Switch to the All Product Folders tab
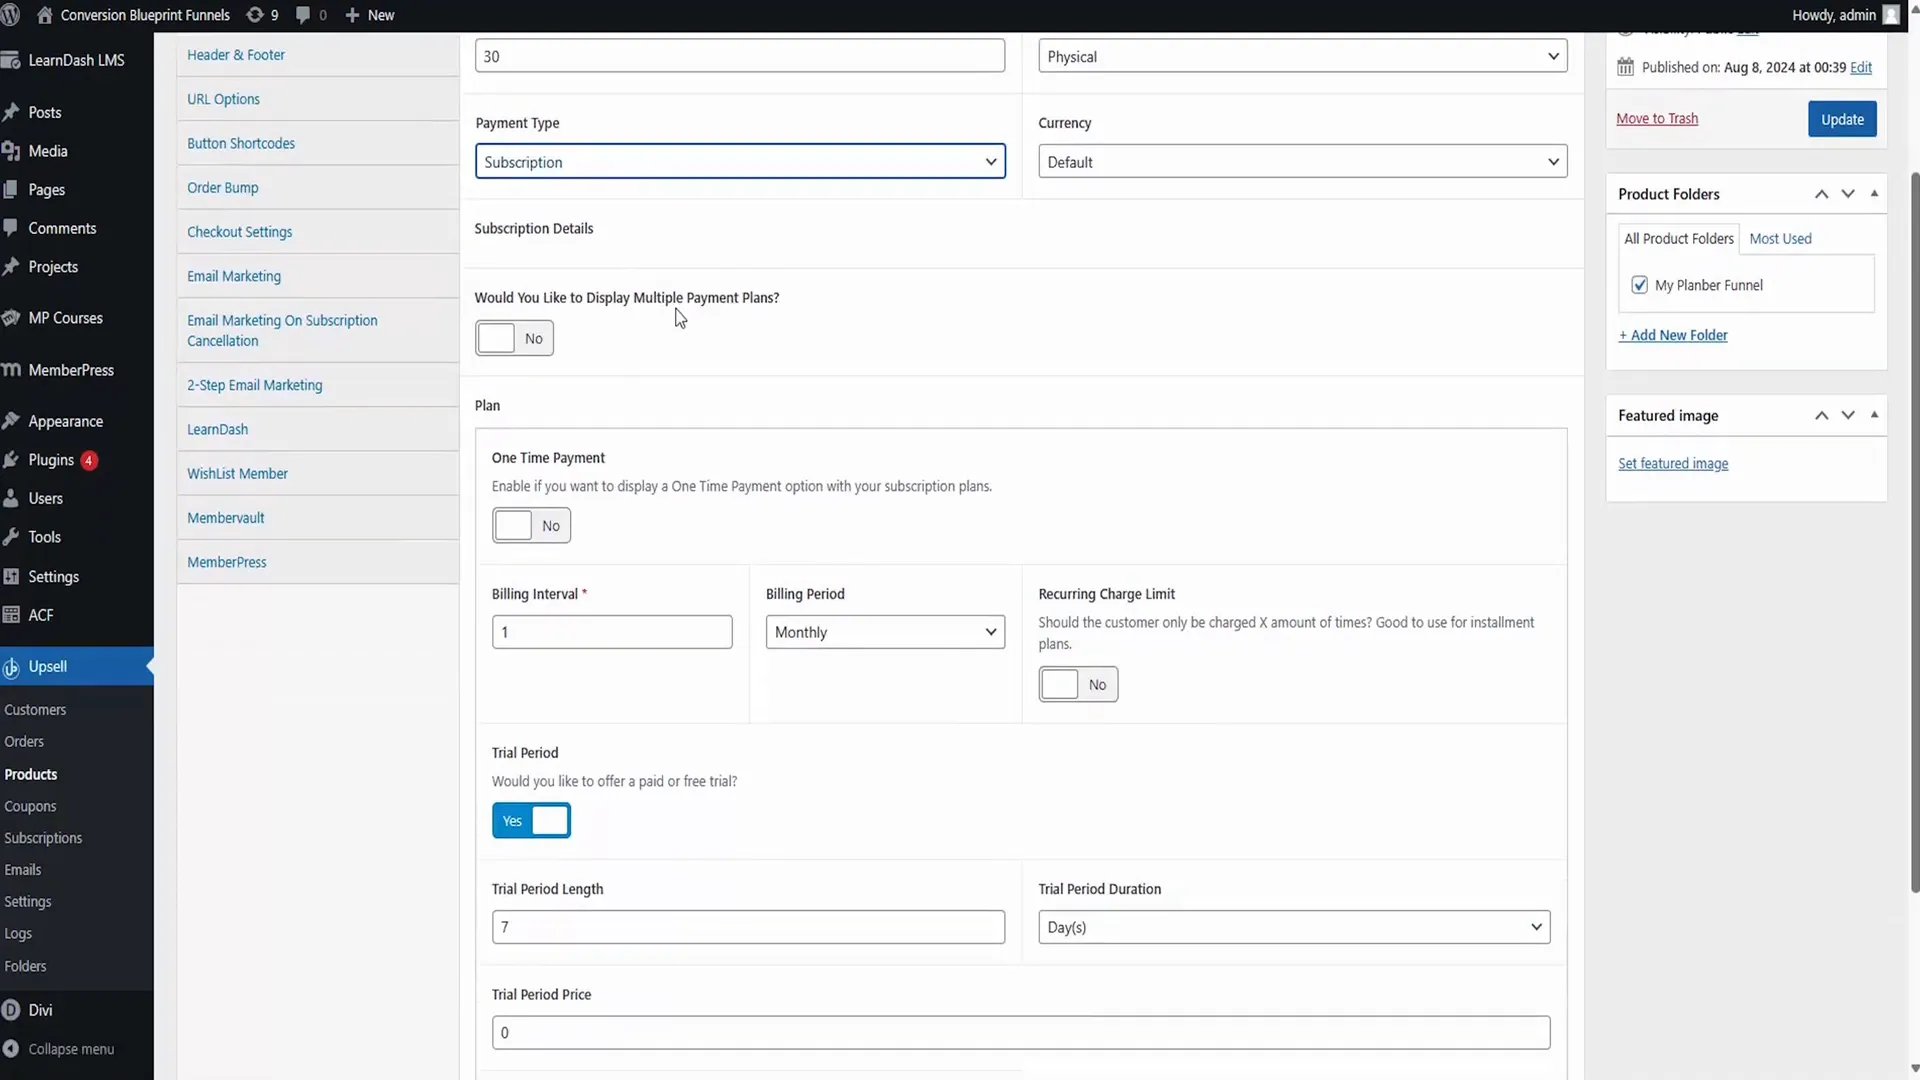 coord(1679,238)
